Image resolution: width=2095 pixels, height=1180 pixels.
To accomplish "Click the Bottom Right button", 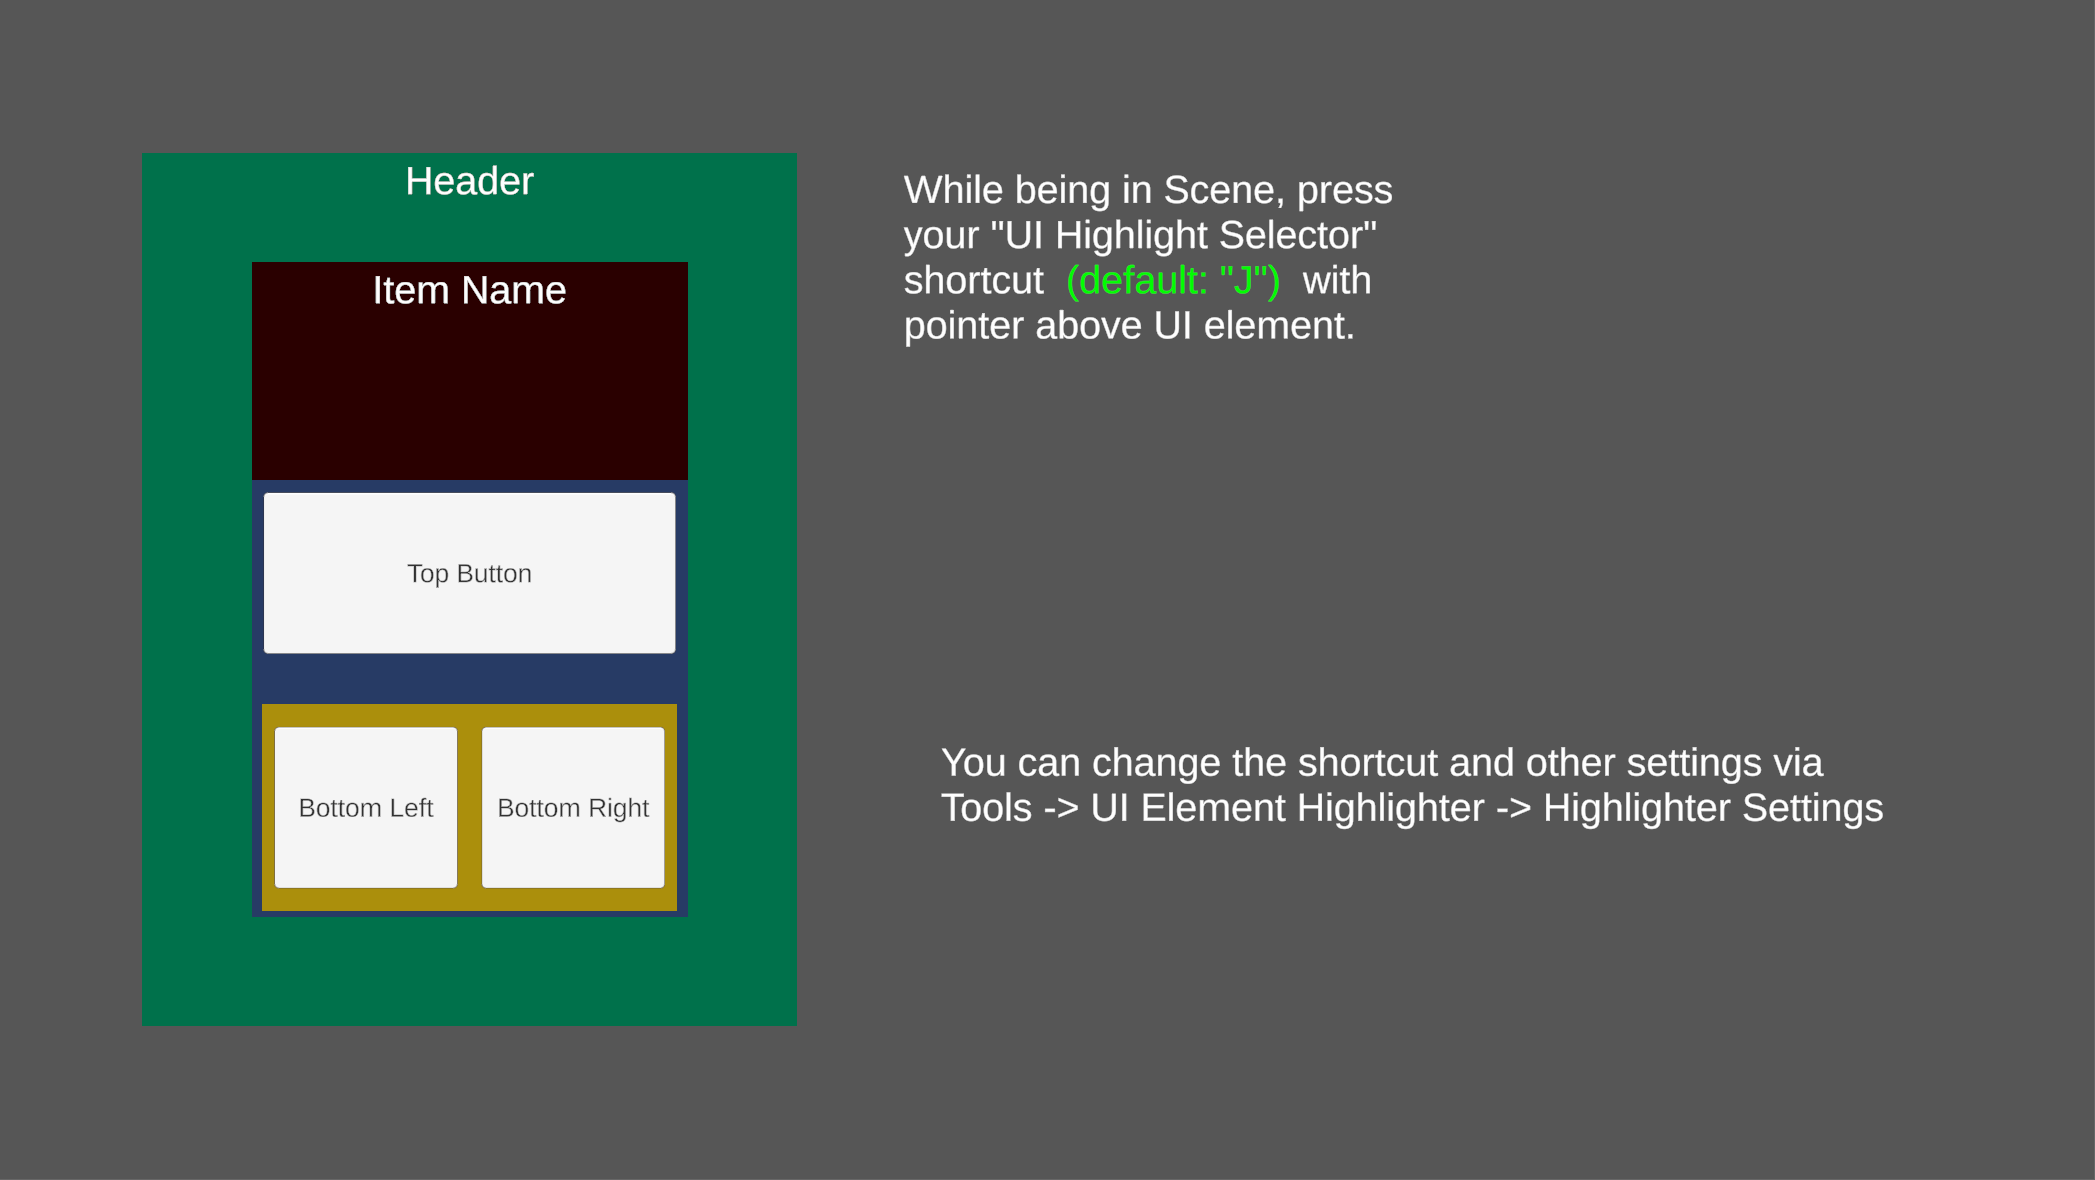I will [x=573, y=807].
